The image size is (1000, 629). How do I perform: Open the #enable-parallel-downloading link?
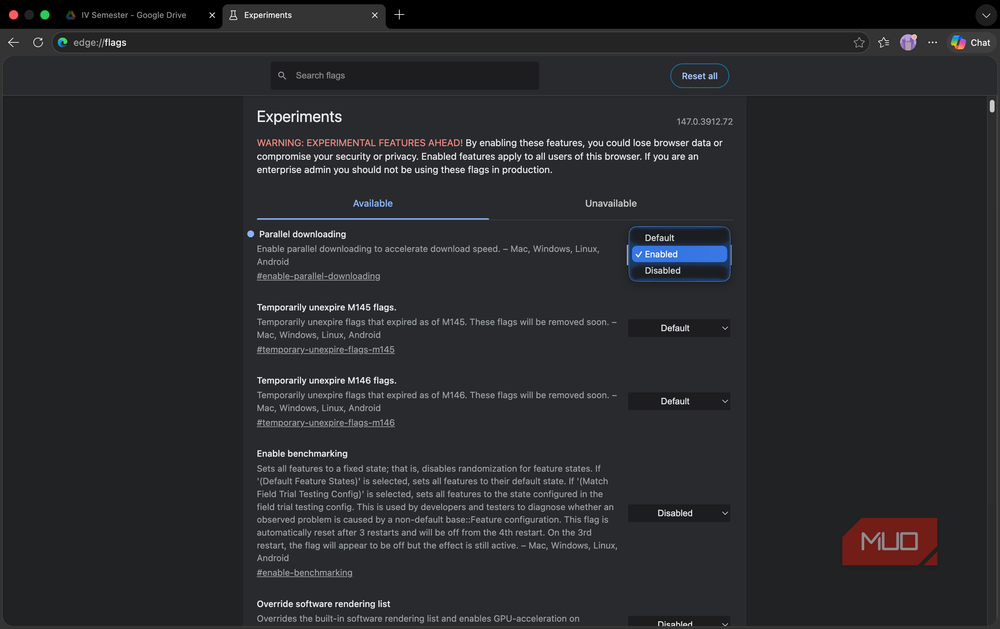(318, 276)
